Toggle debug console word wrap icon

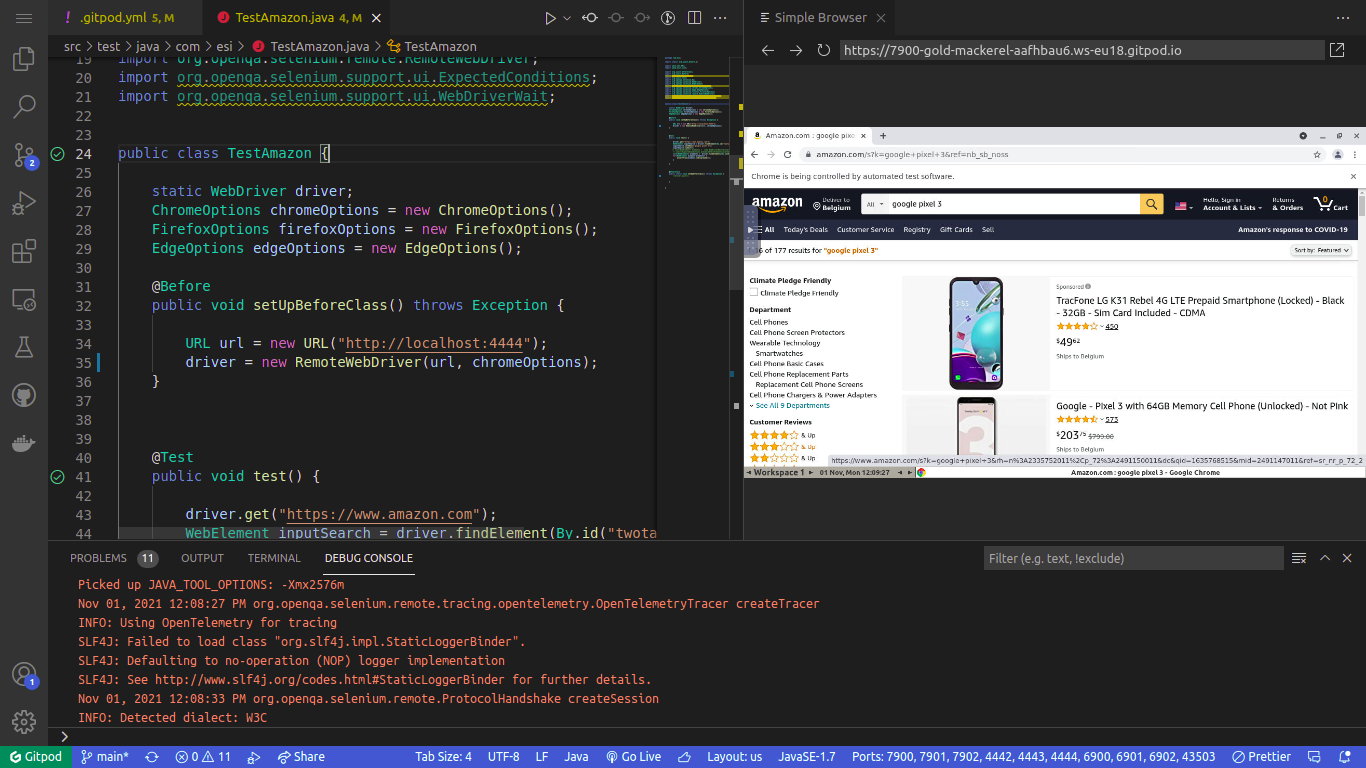(x=1299, y=558)
